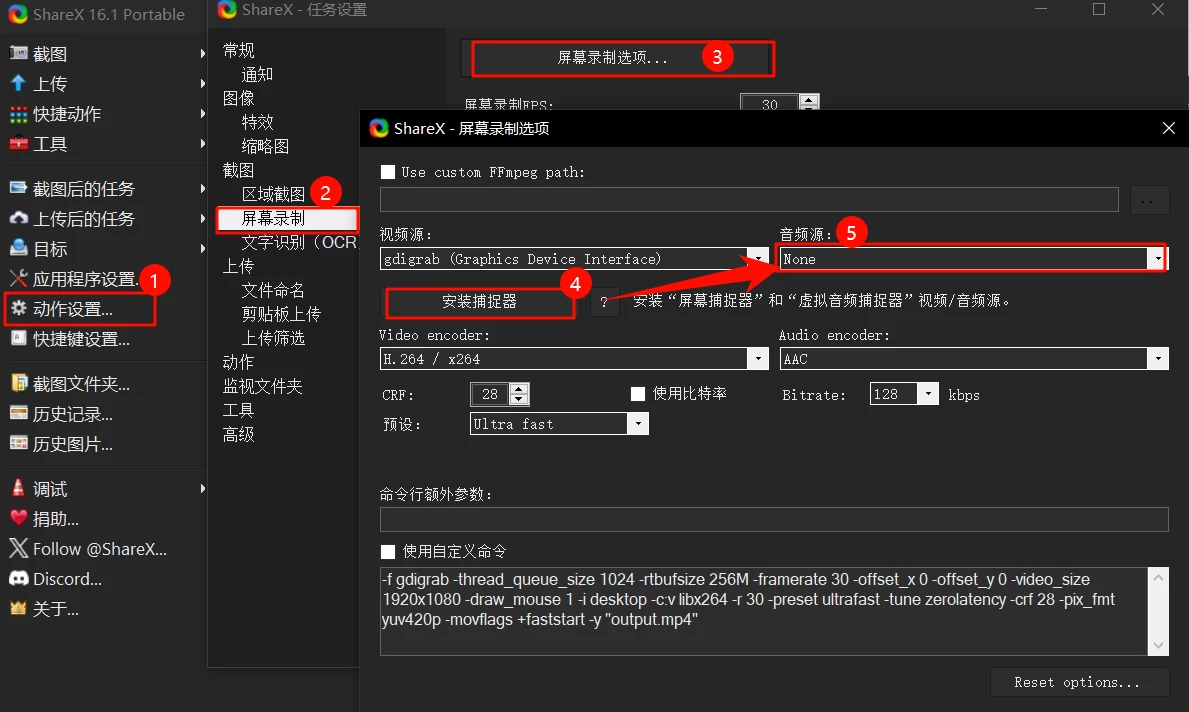Click command preview scrollbar down arrow
Image resolution: width=1189 pixels, height=712 pixels.
tap(1158, 645)
